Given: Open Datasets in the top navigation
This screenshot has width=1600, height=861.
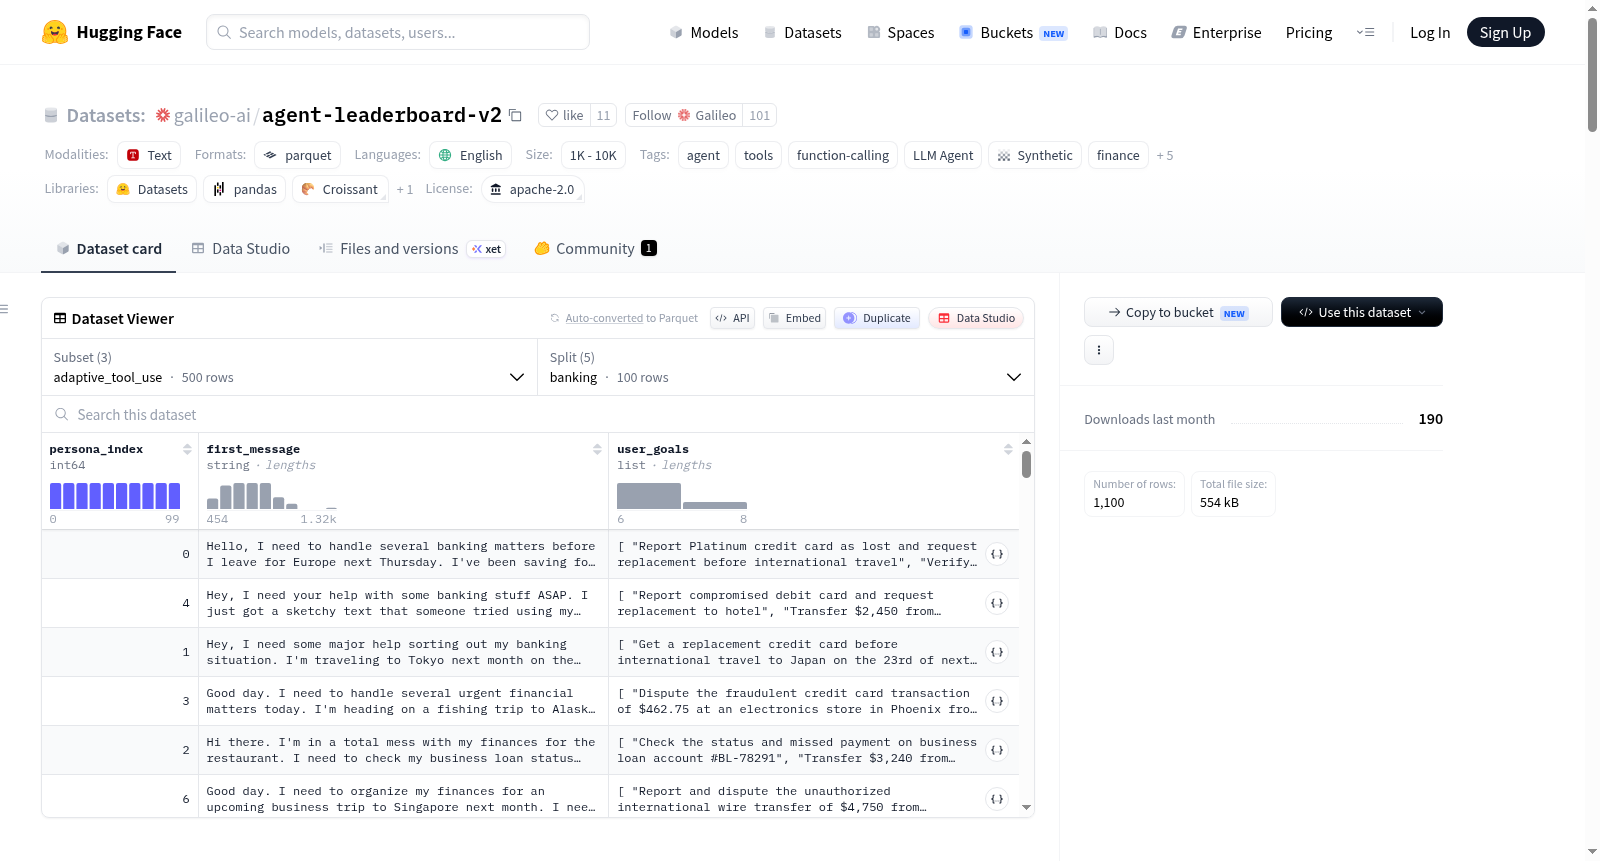Looking at the screenshot, I should click(x=802, y=32).
